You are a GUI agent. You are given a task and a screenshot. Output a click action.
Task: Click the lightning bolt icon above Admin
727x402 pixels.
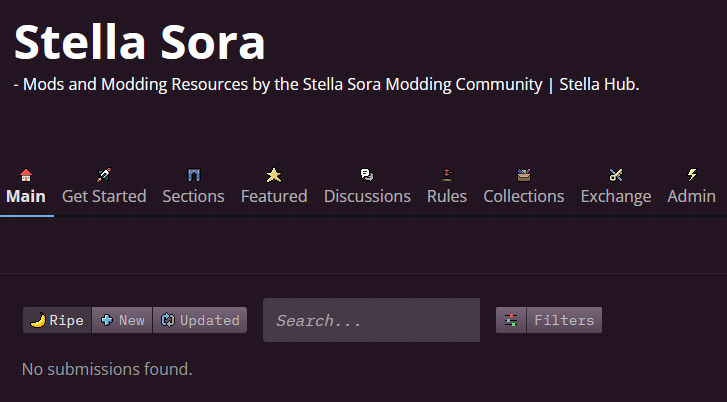[692, 175]
